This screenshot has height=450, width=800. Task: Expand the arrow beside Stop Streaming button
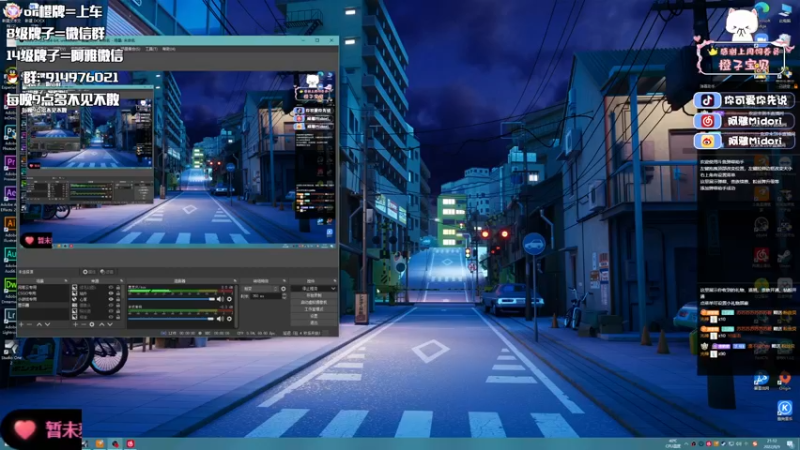coord(333,288)
